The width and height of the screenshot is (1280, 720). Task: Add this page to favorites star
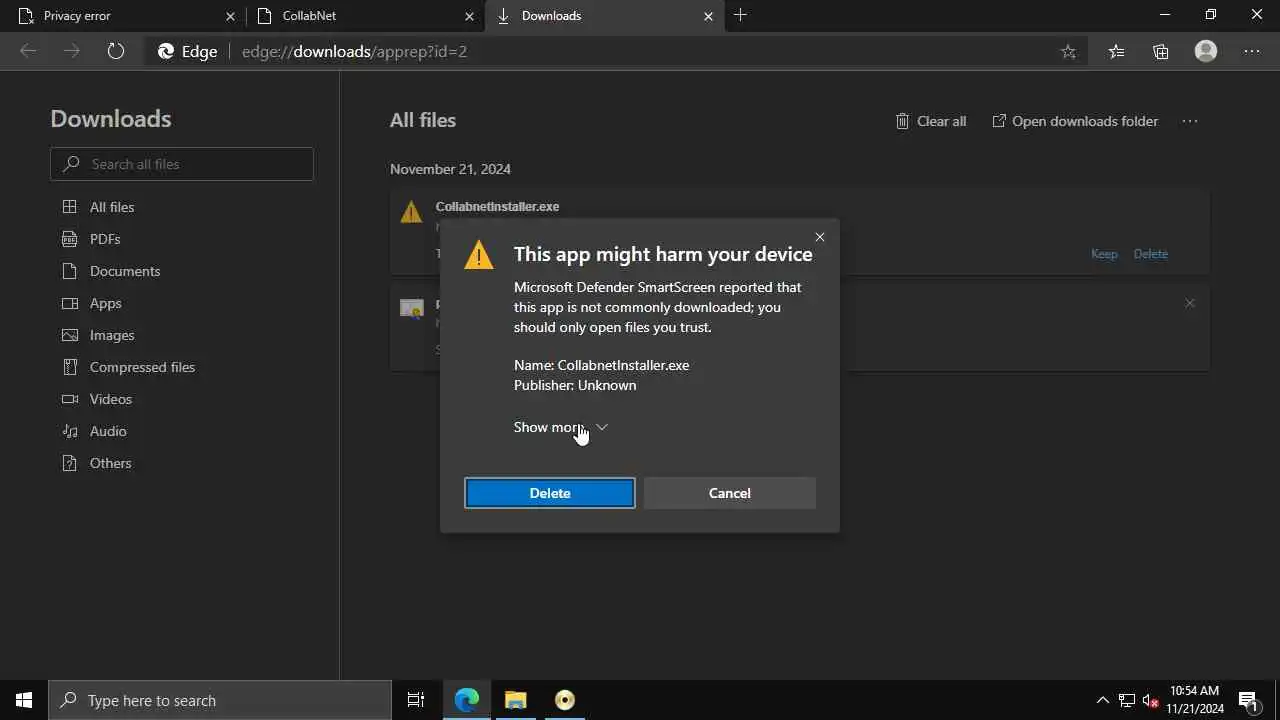click(1068, 51)
